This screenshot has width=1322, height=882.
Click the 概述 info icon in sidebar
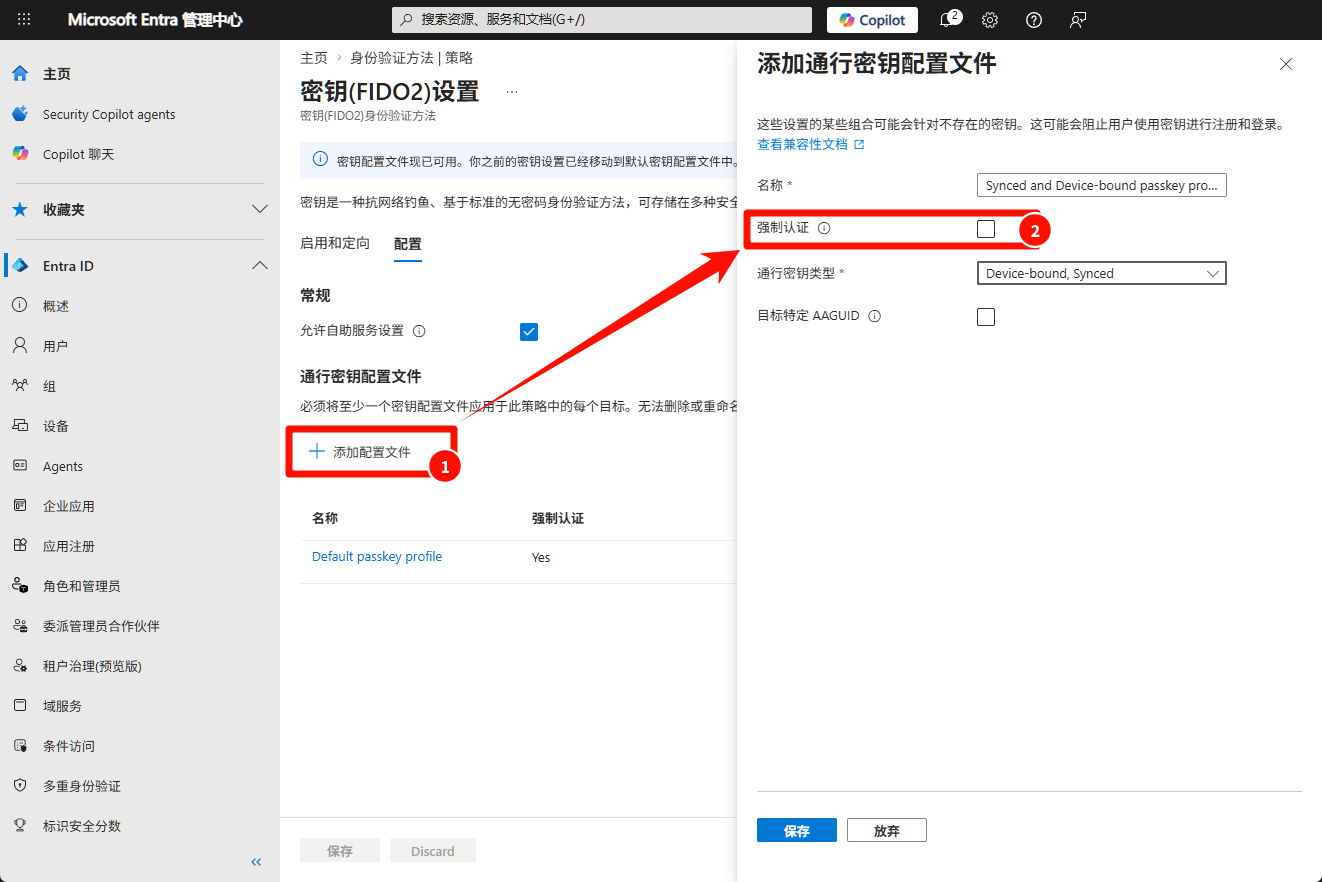click(x=20, y=306)
